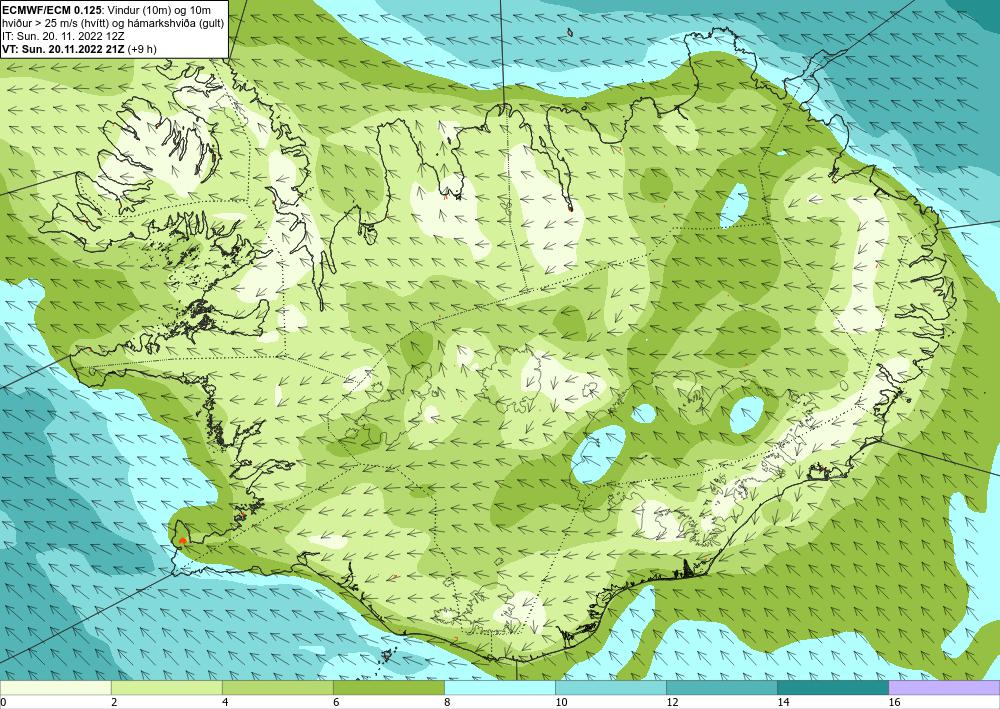Click the legend scale label "8"
This screenshot has width=1000, height=709.
pos(447,703)
